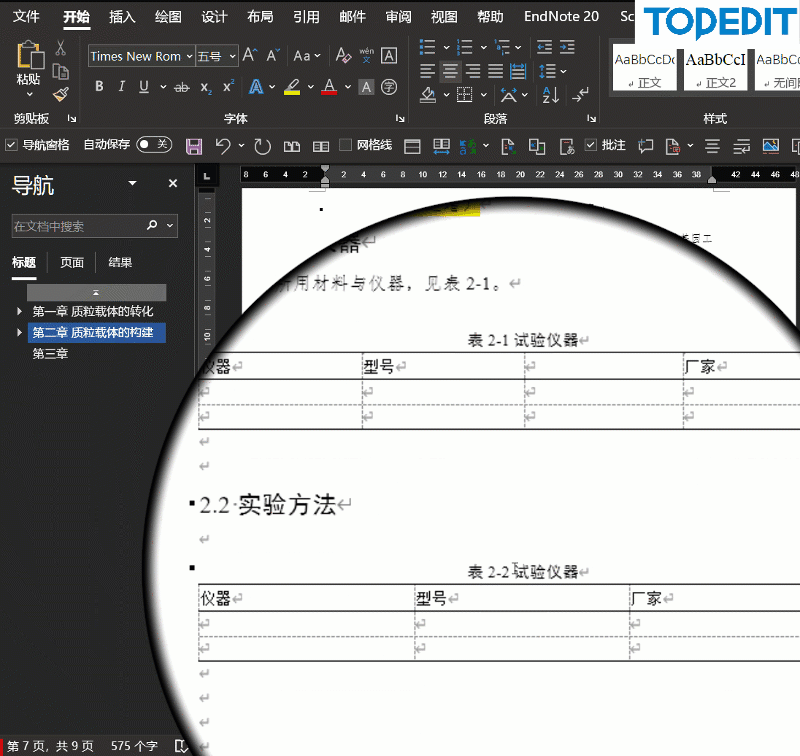Click the character shading A icon
This screenshot has width=800, height=756.
tap(366, 87)
